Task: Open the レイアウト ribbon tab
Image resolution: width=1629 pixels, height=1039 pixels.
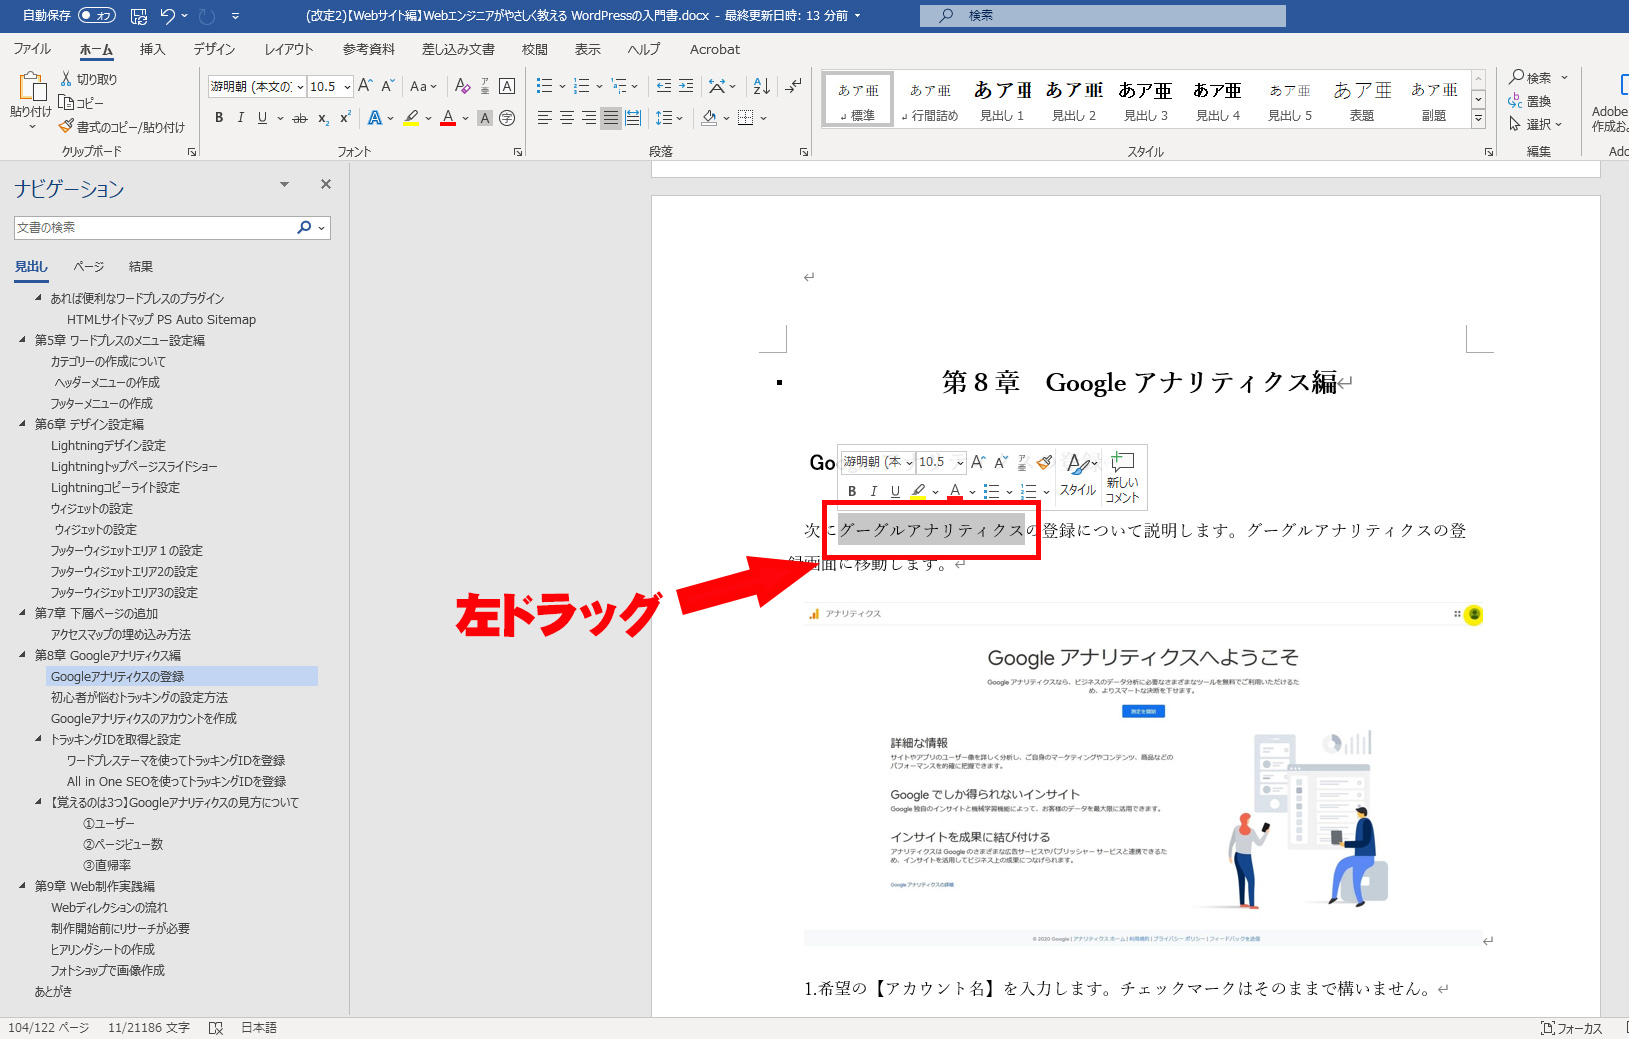Action: pyautogui.click(x=289, y=49)
